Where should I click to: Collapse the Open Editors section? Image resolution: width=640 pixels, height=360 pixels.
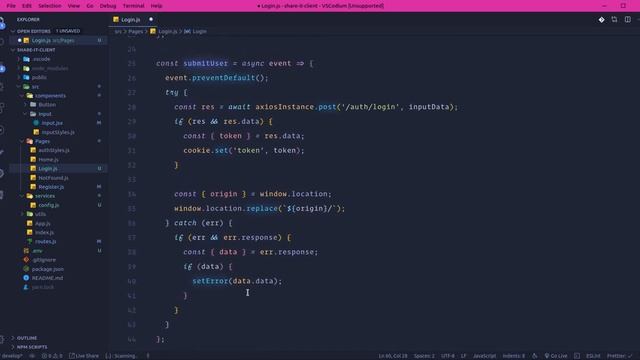coord(33,31)
